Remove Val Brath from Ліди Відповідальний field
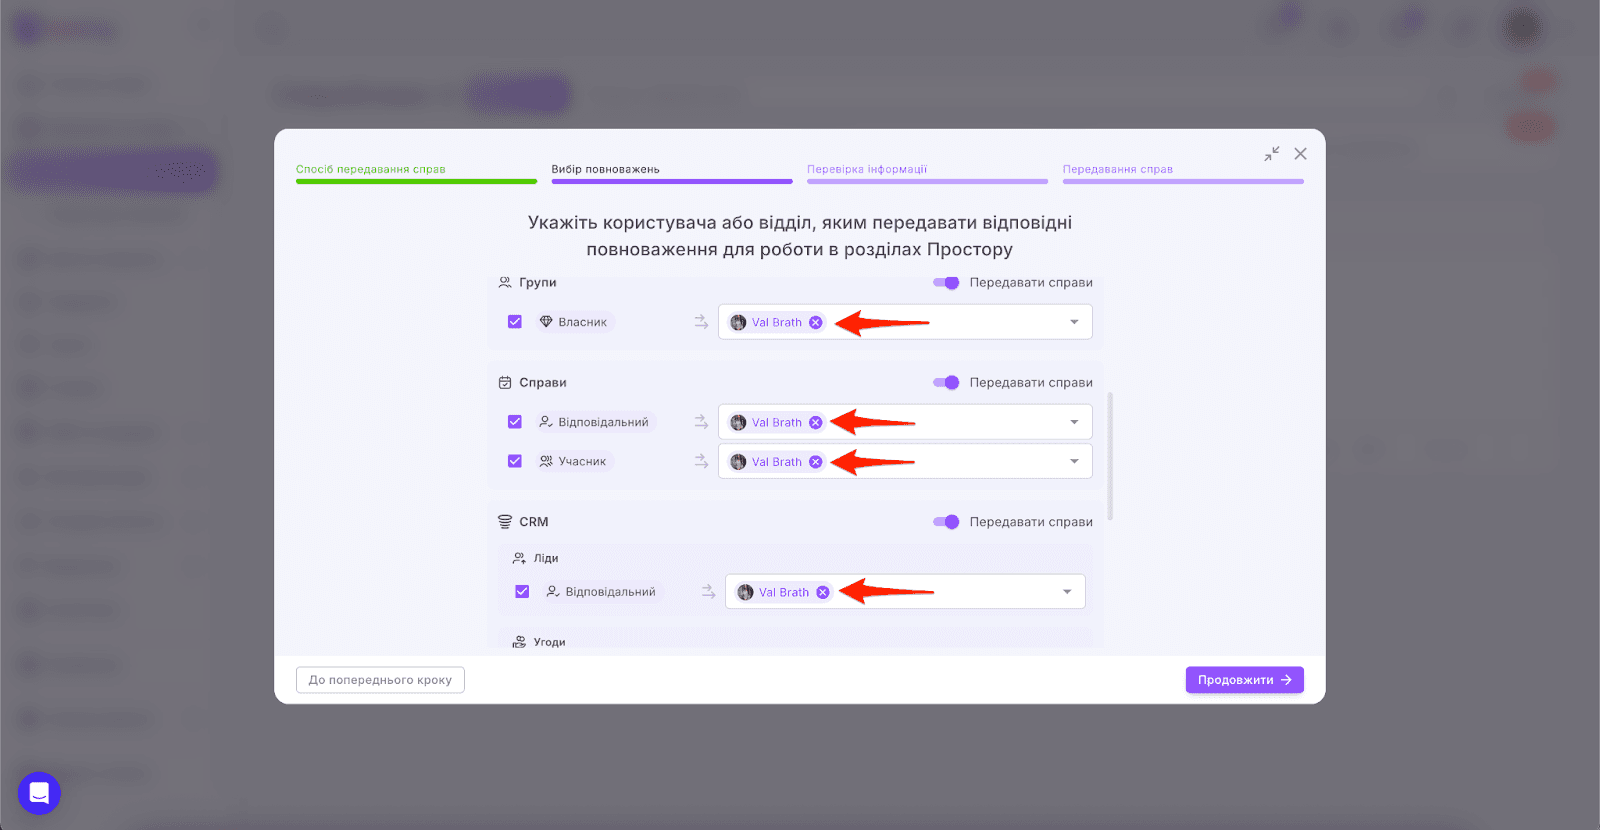Screen dimensions: 1600x830 pos(823,592)
